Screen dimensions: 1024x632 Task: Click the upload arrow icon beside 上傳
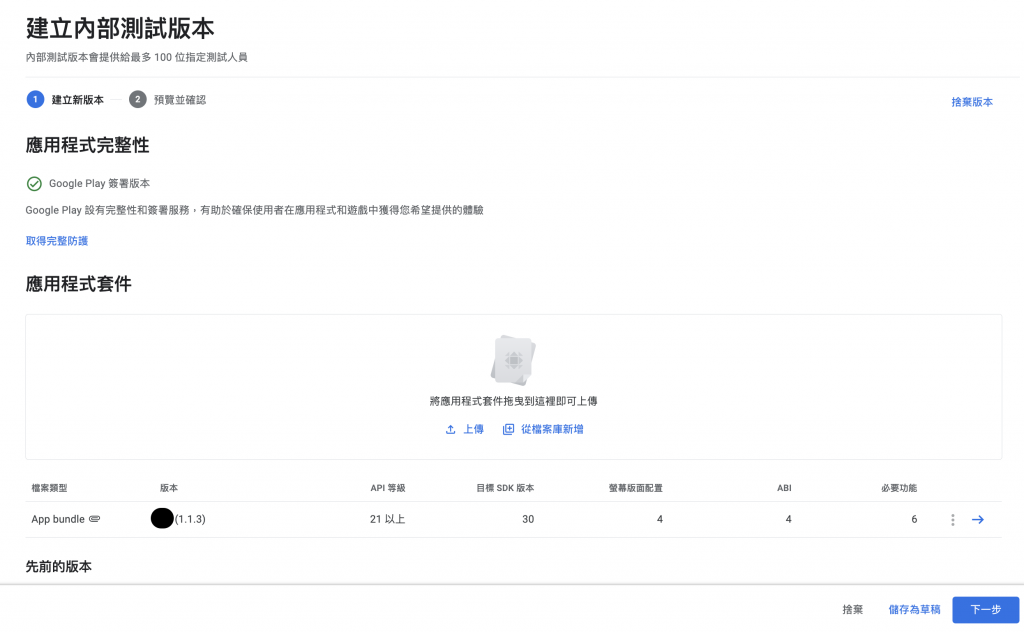(x=450, y=430)
